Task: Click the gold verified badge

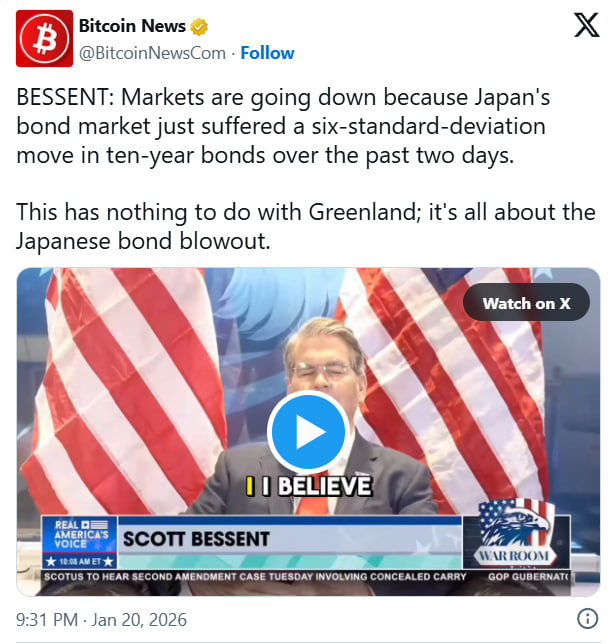Action: (199, 26)
